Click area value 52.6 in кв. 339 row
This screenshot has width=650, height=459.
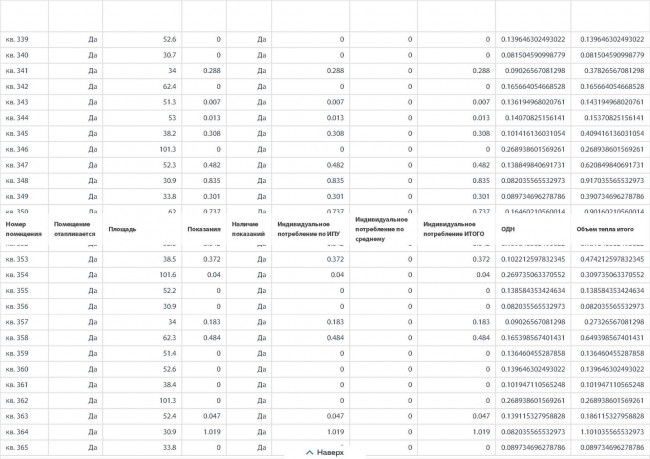coord(170,39)
